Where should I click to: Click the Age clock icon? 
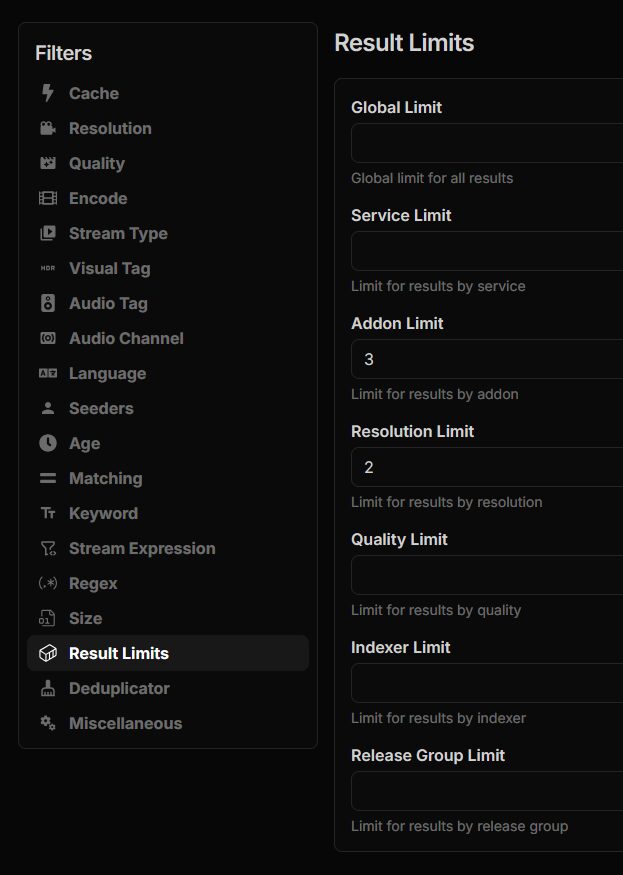click(x=47, y=443)
